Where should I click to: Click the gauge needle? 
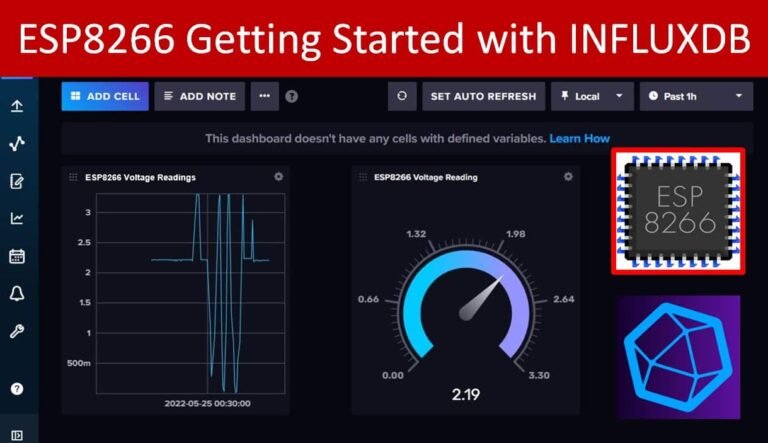[481, 298]
